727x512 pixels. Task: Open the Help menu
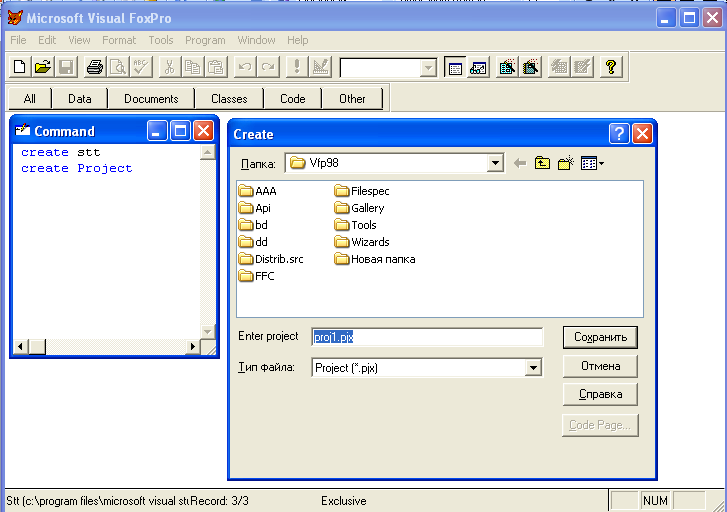coord(298,40)
